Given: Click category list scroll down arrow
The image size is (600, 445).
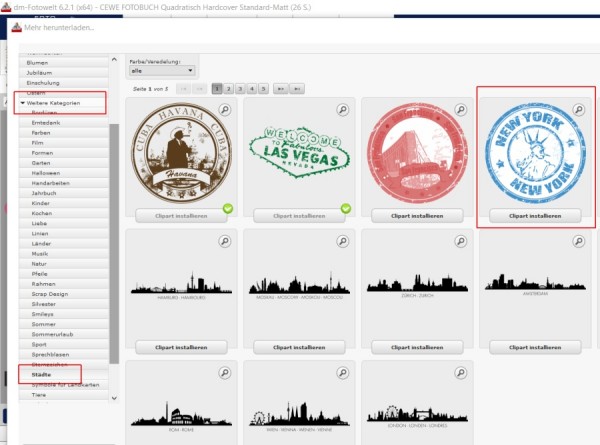Looking at the screenshot, I should pos(114,398).
